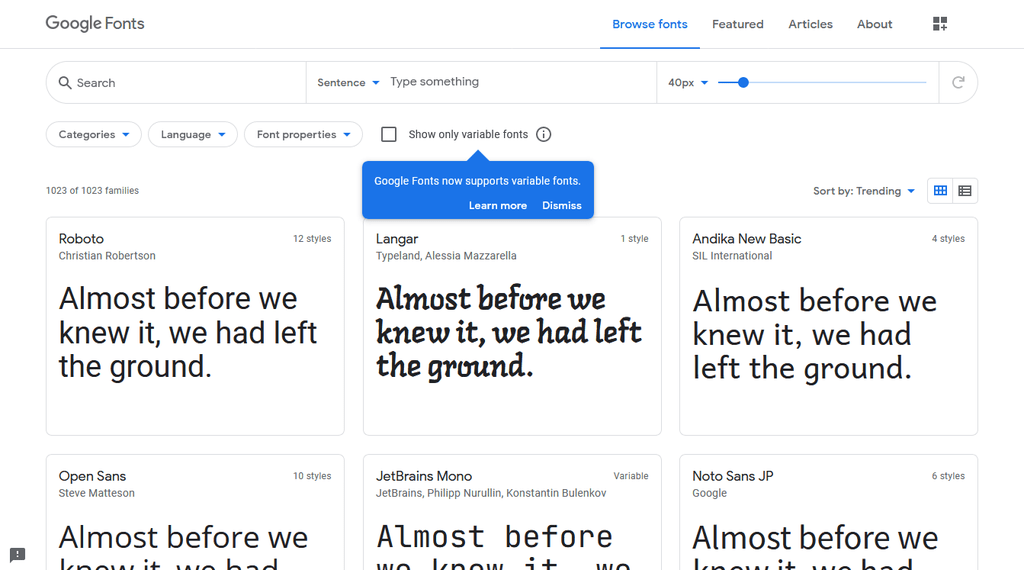The width and height of the screenshot is (1024, 570).
Task: Click the Google Fonts logo
Action: click(x=95, y=24)
